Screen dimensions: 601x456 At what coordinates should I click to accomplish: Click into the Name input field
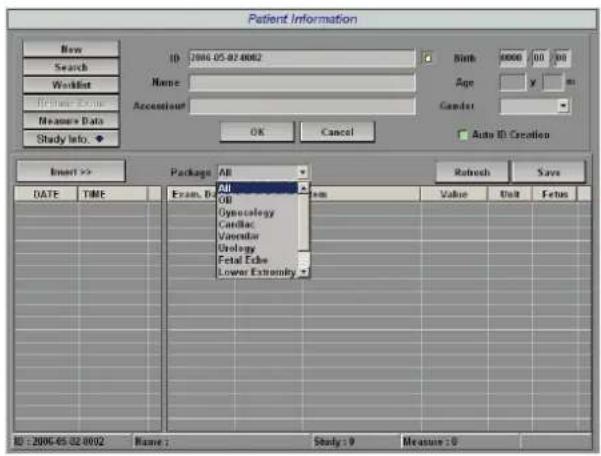pos(302,83)
